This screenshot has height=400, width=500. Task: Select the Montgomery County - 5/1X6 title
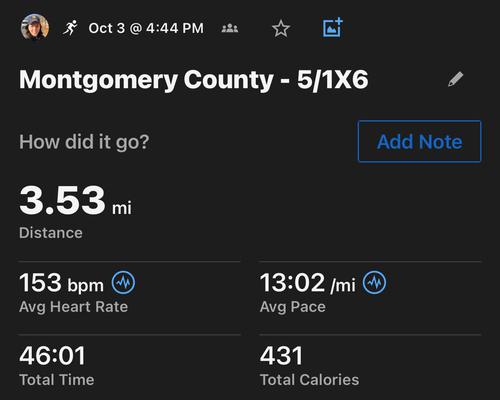click(x=194, y=80)
